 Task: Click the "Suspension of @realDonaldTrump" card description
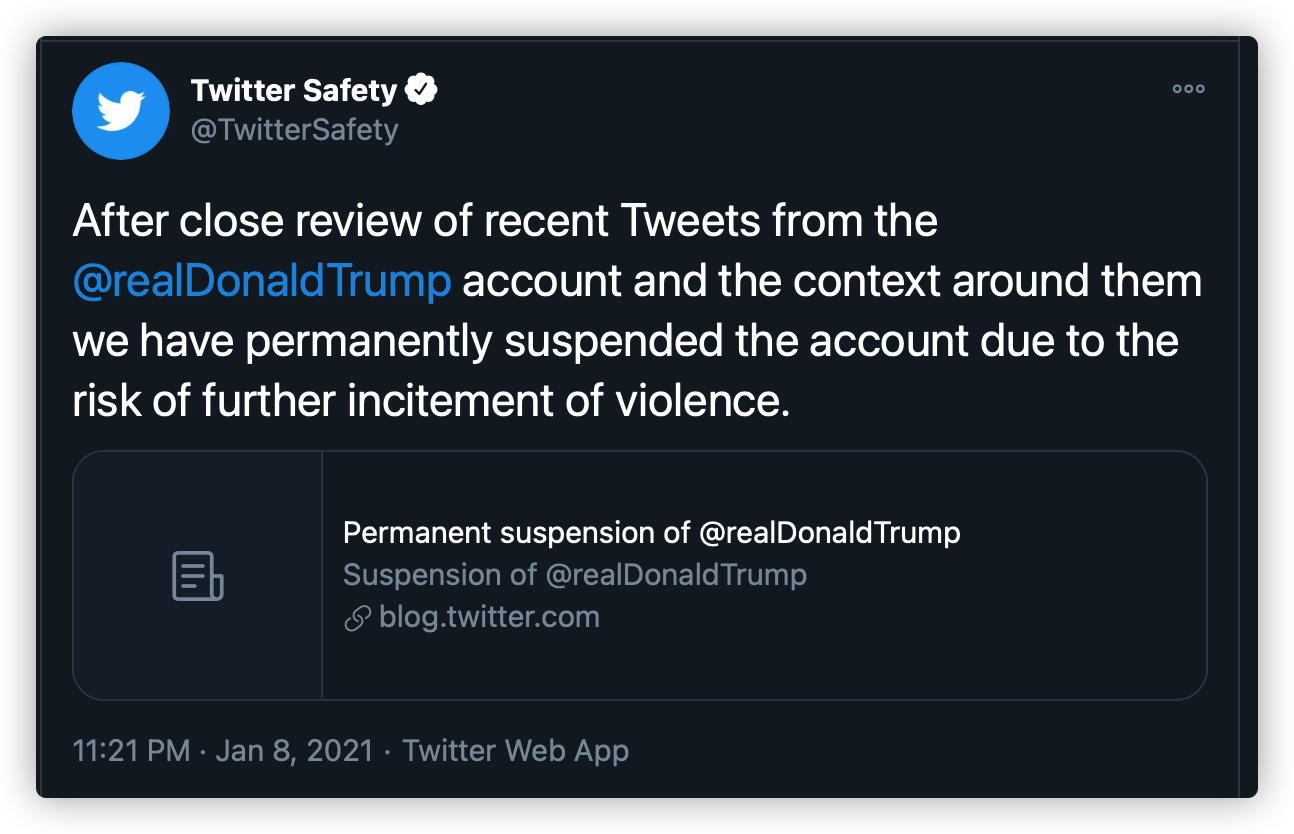pos(574,575)
